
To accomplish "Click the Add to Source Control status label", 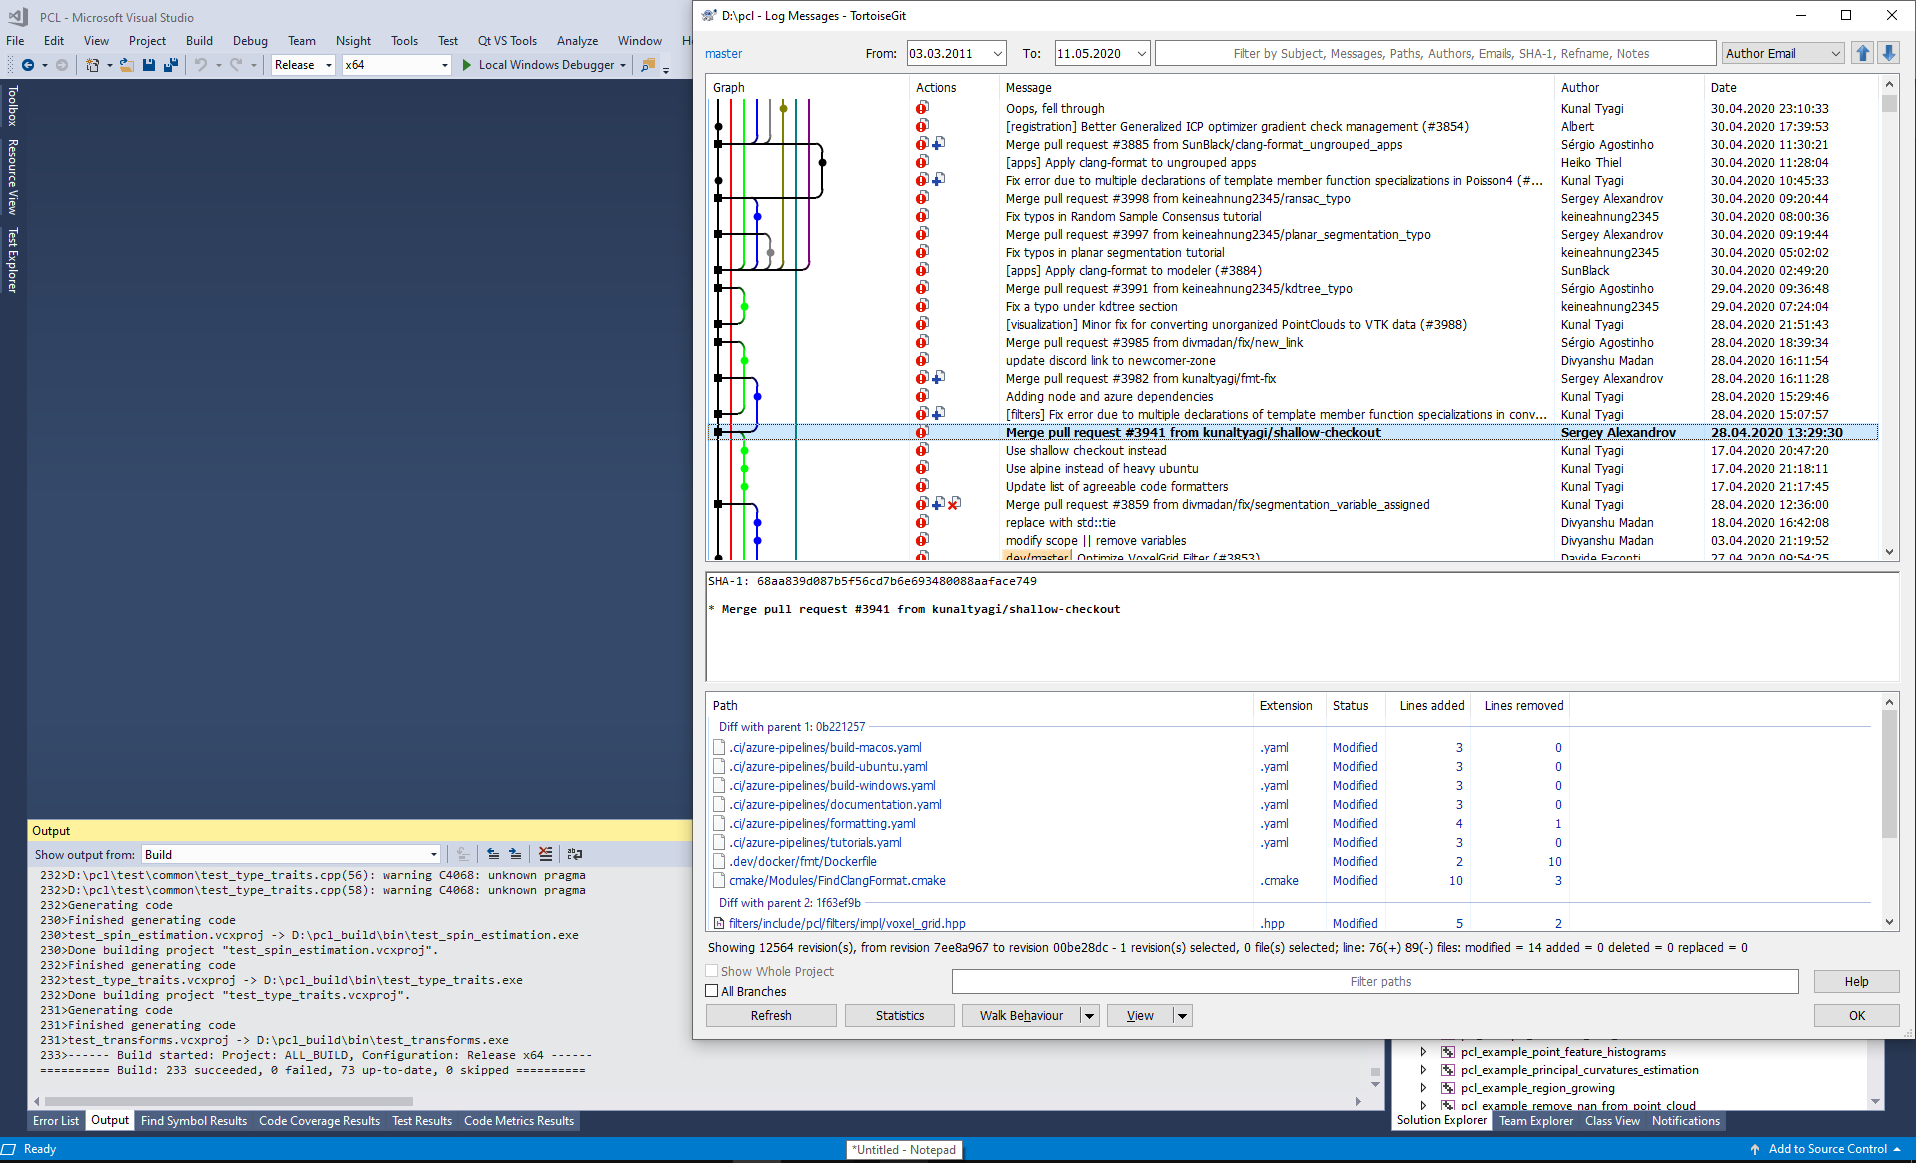I will (x=1827, y=1149).
